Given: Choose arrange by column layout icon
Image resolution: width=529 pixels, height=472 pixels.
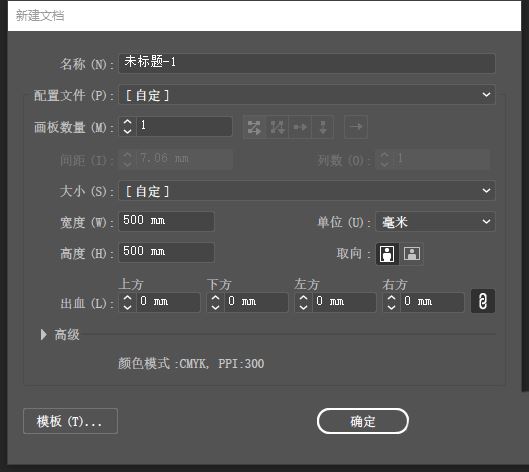Looking at the screenshot, I should pos(323,127).
